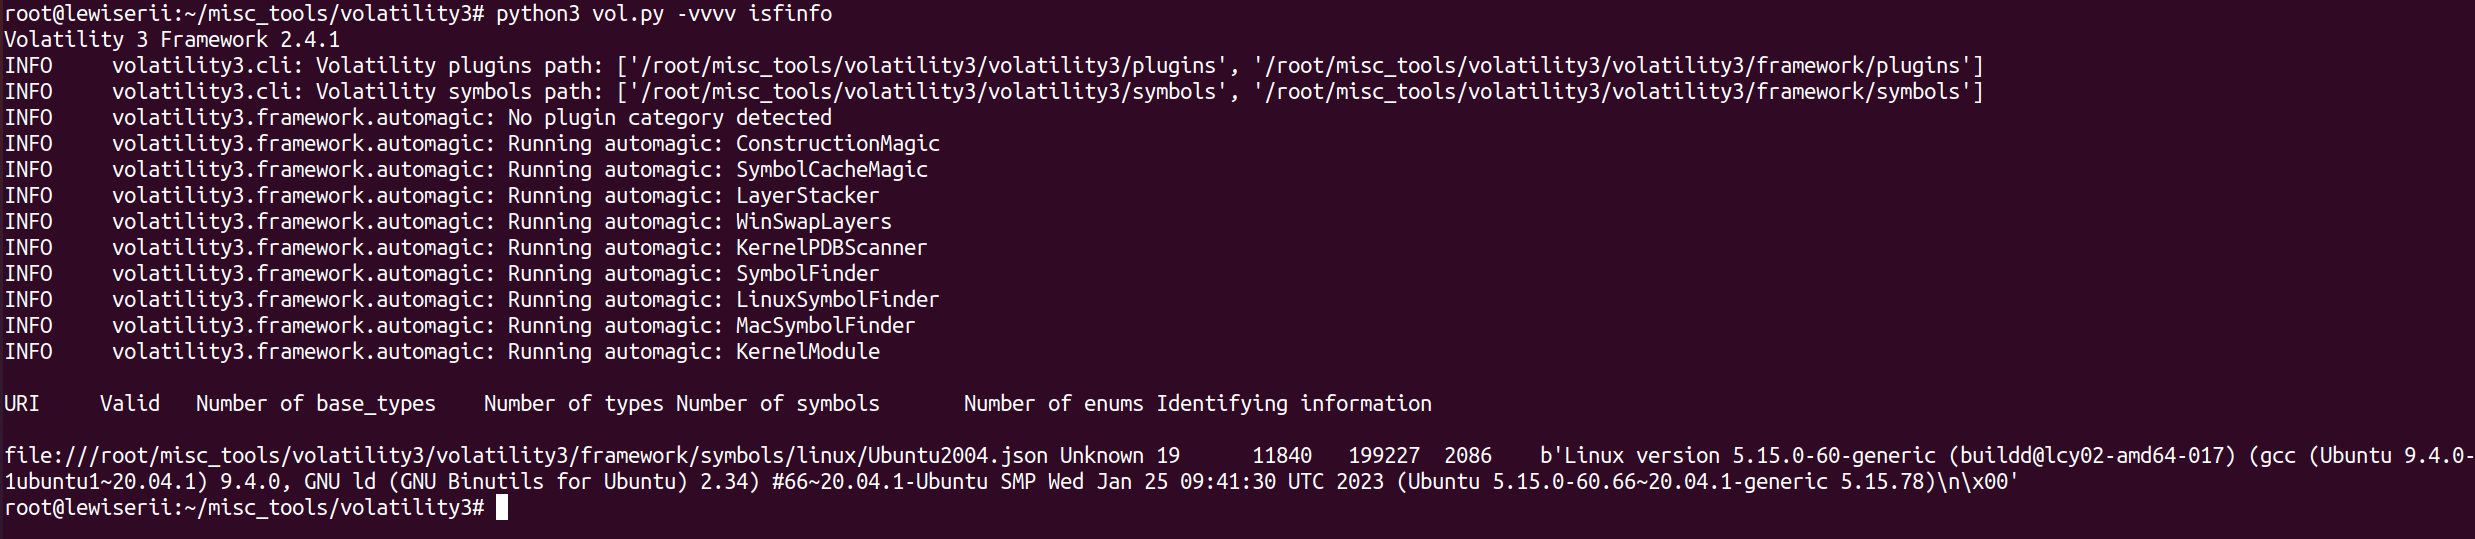Click the 'Number of types' header

pyautogui.click(x=574, y=404)
